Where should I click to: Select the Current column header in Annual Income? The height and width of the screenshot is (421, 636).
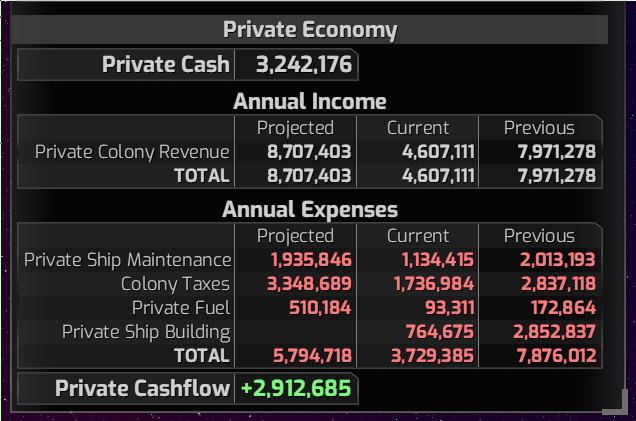418,128
